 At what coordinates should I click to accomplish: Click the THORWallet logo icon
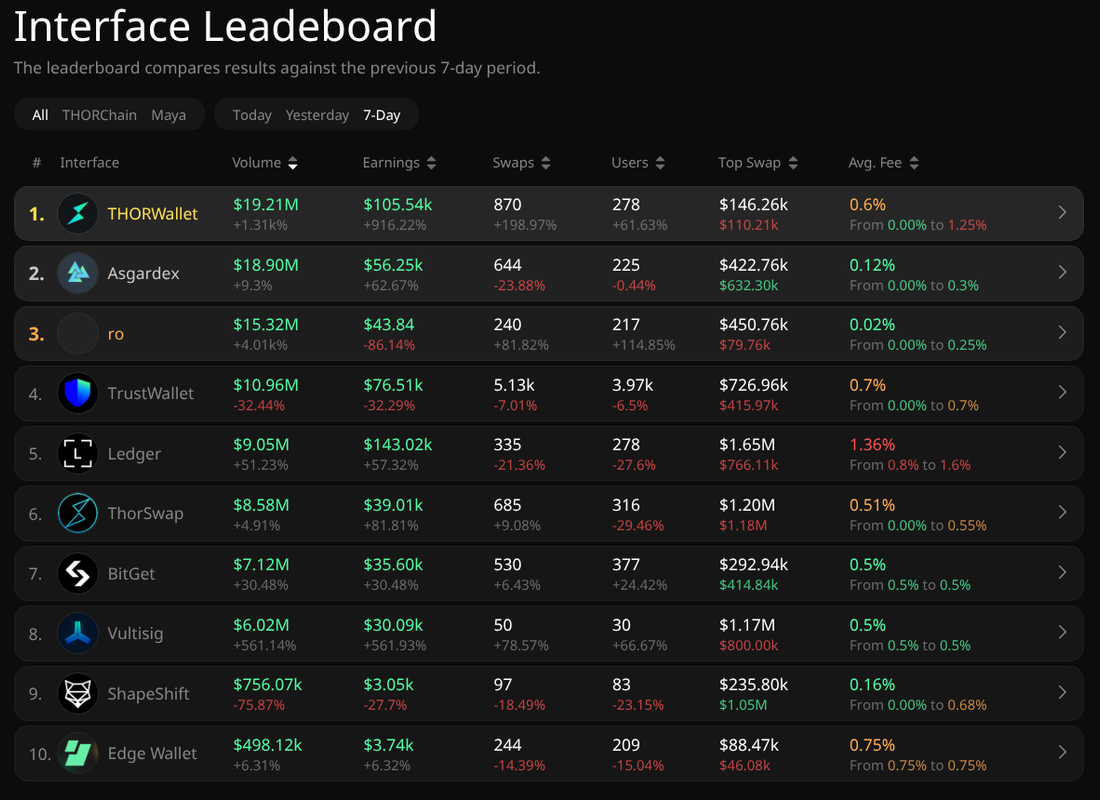pos(77,213)
